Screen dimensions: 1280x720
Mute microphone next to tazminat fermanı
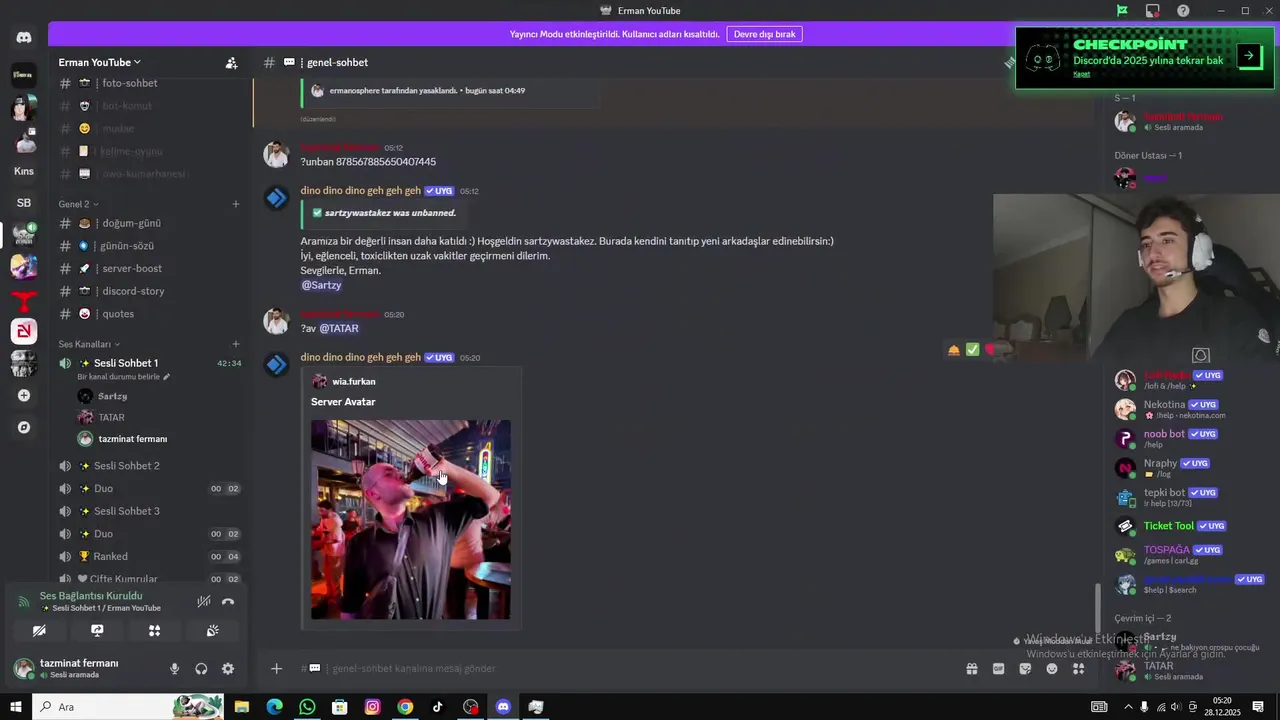coord(174,669)
